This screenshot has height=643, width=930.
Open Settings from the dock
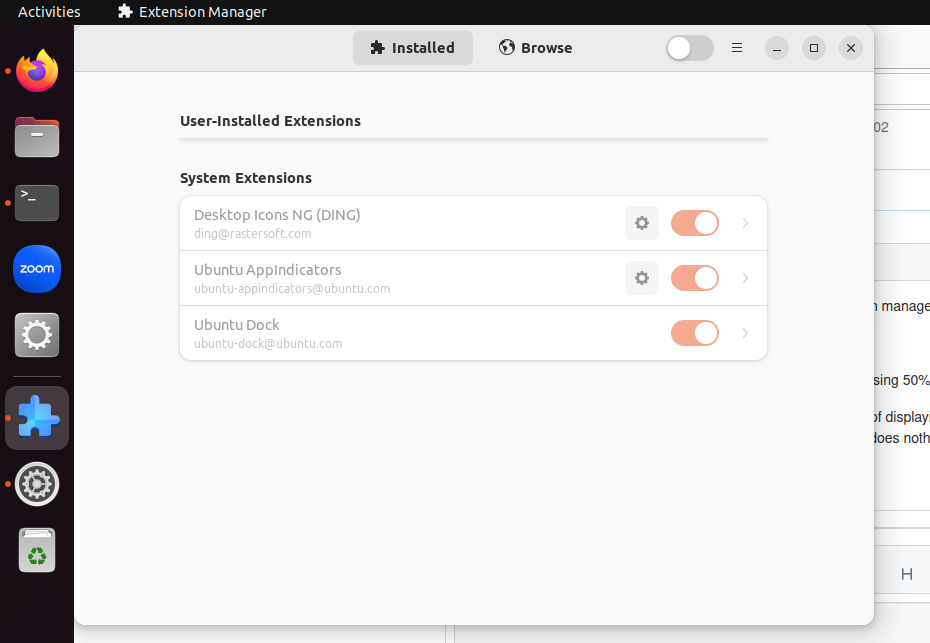pyautogui.click(x=37, y=335)
